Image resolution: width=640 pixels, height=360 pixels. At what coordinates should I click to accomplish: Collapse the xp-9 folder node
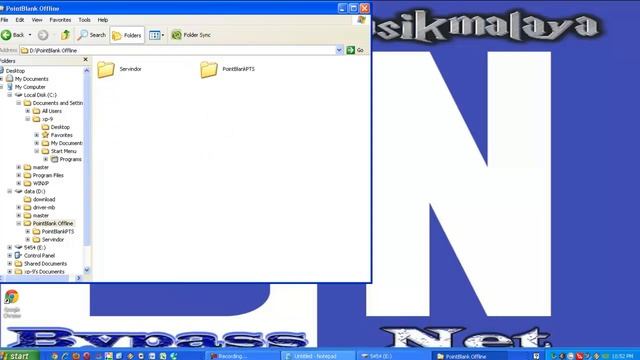(x=28, y=119)
